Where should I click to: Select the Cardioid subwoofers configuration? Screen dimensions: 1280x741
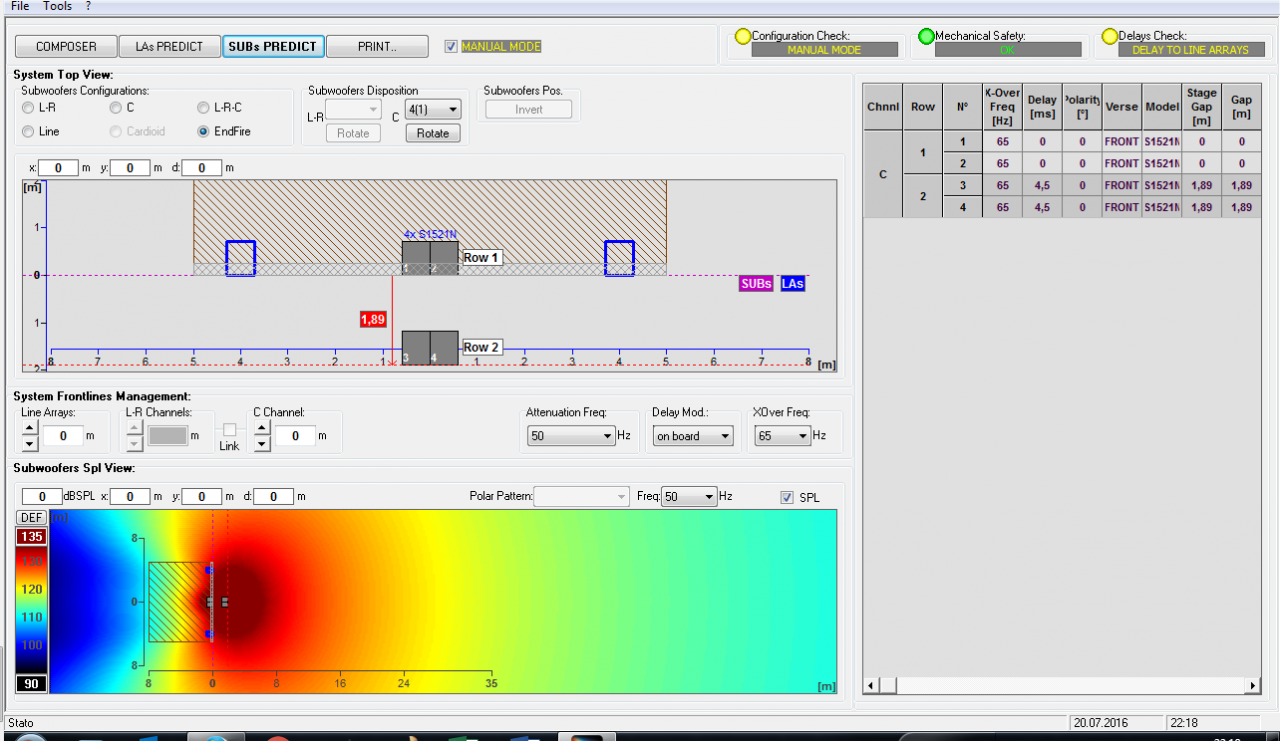116,131
